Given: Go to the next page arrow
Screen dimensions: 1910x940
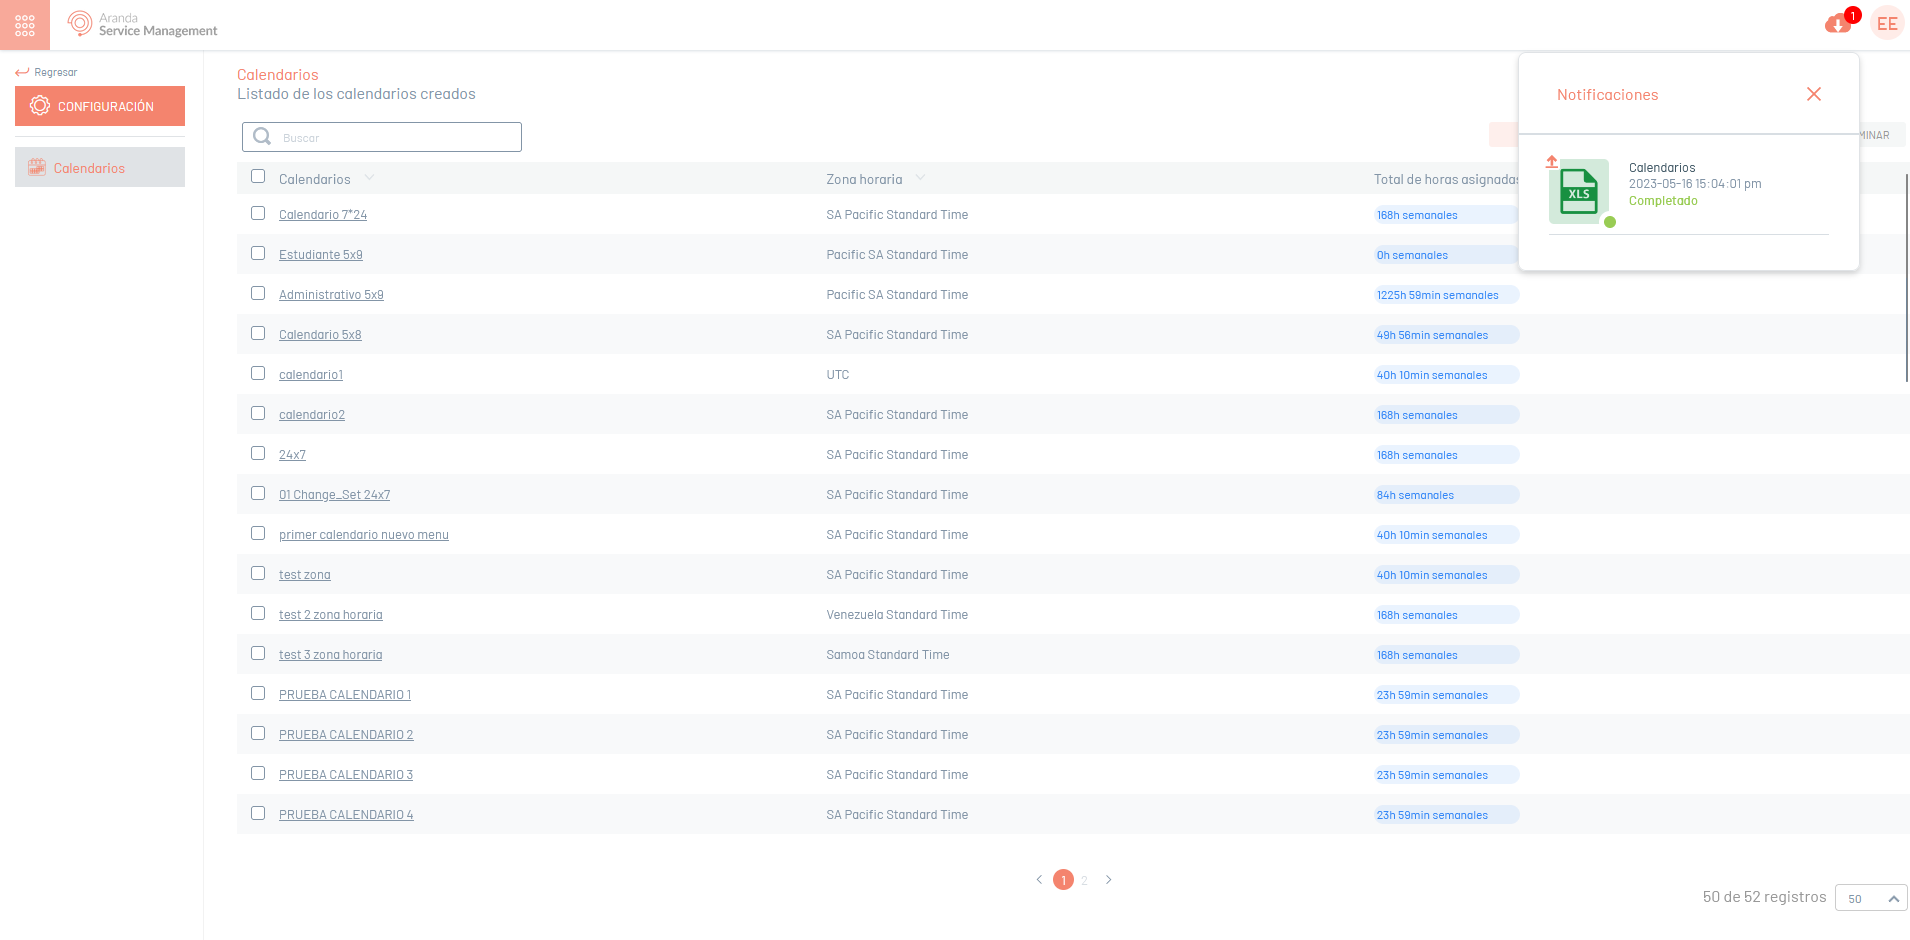Looking at the screenshot, I should tap(1108, 880).
